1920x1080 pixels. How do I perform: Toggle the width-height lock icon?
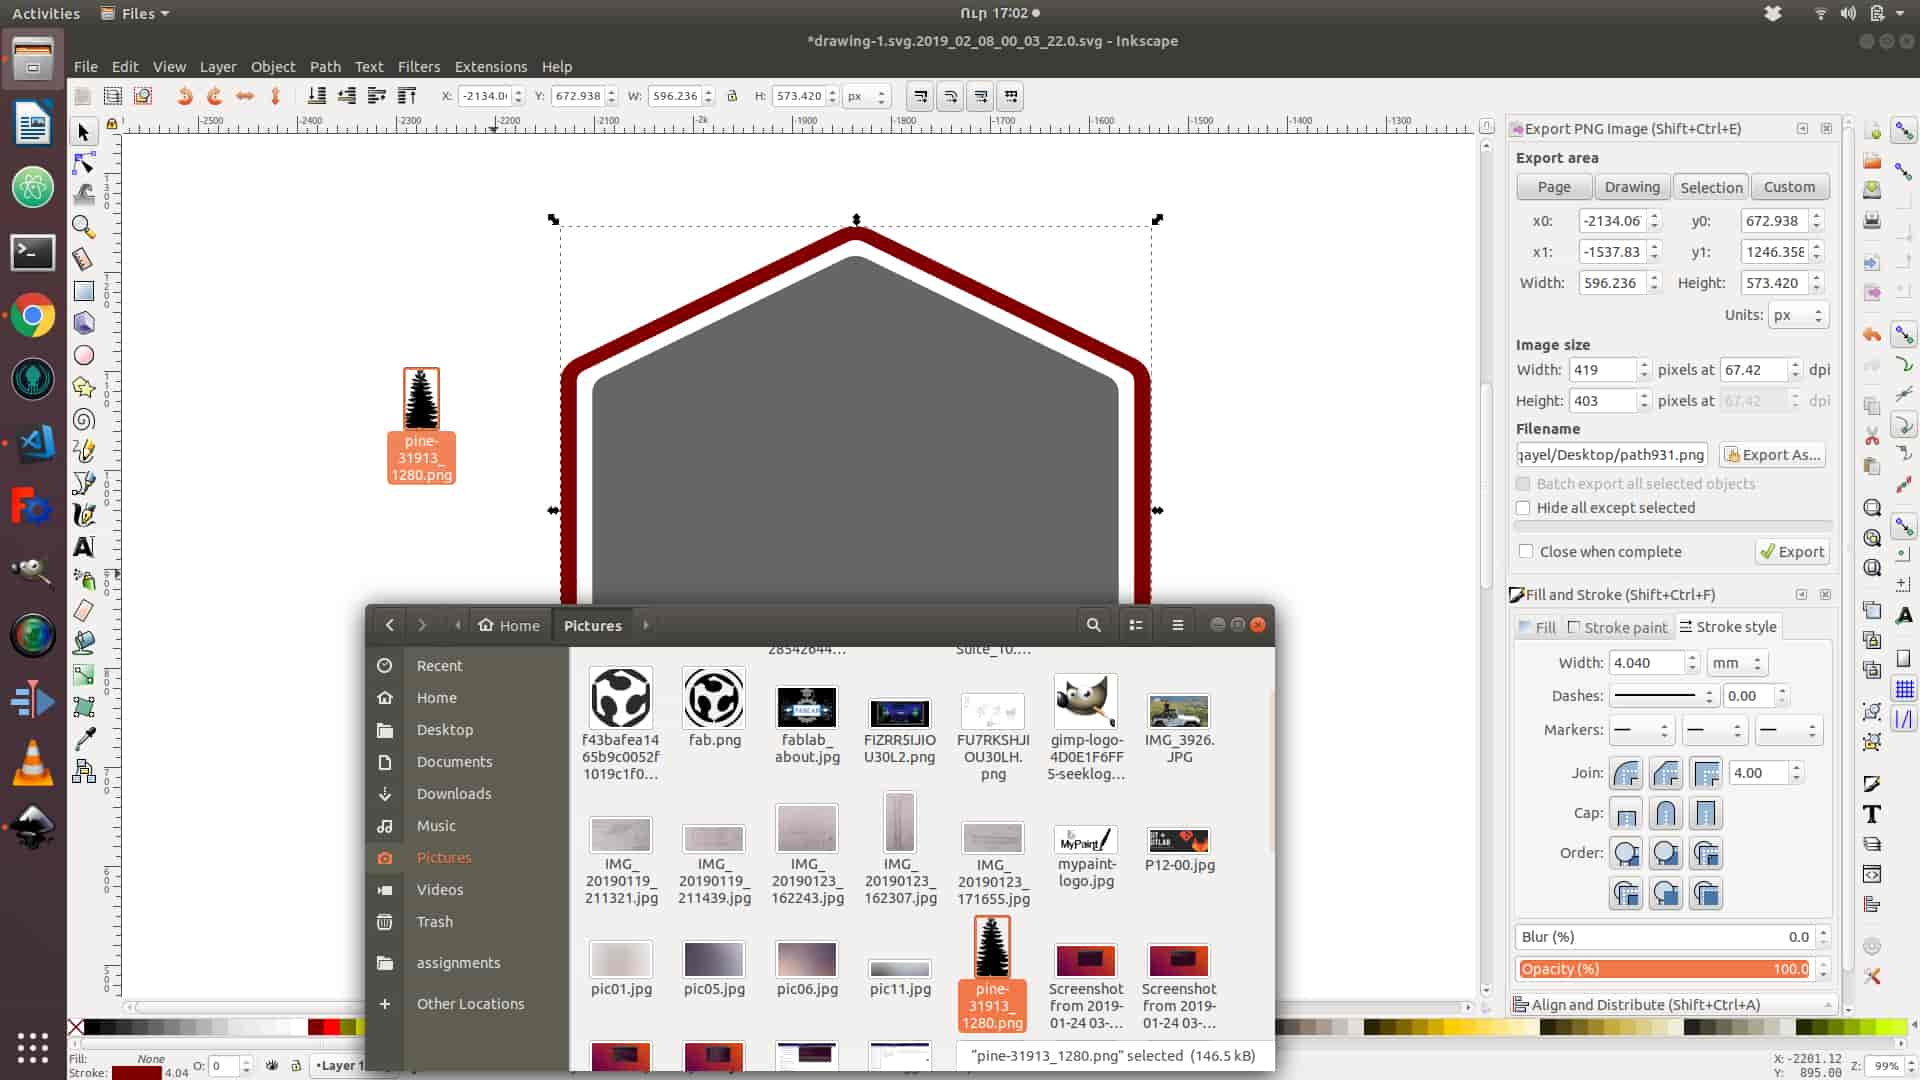click(x=732, y=97)
